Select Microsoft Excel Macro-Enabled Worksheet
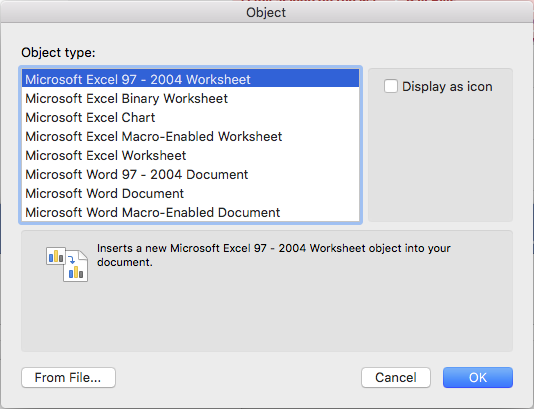This screenshot has width=534, height=409. (190, 137)
